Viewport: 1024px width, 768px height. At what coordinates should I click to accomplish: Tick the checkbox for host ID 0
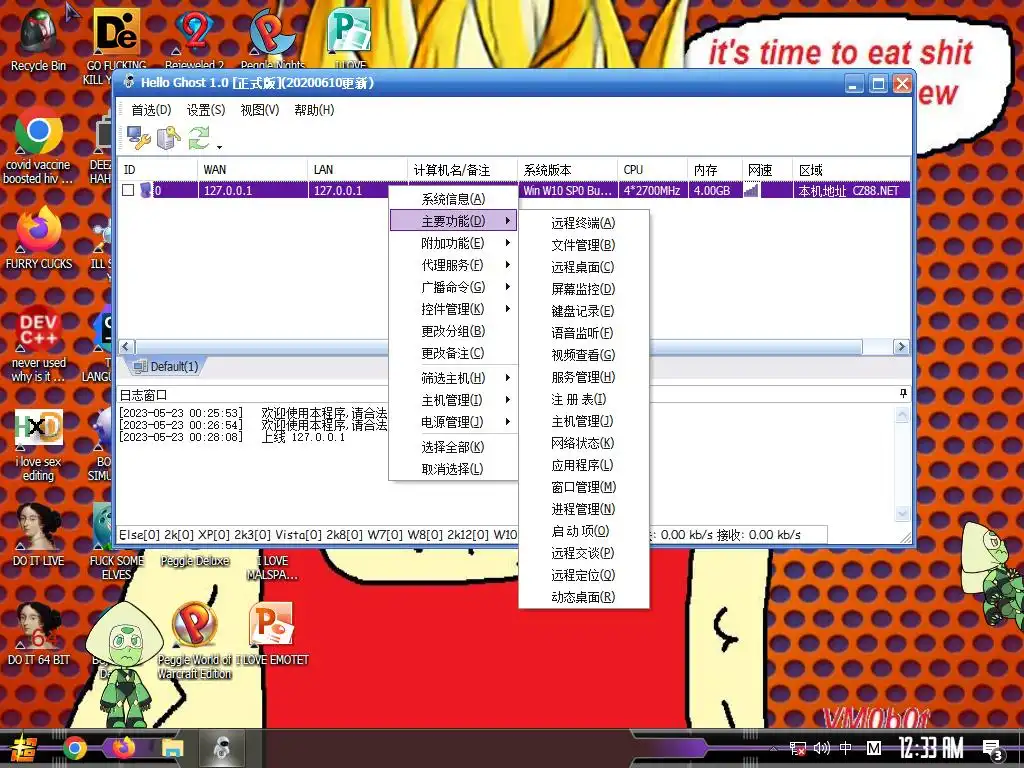pos(129,190)
